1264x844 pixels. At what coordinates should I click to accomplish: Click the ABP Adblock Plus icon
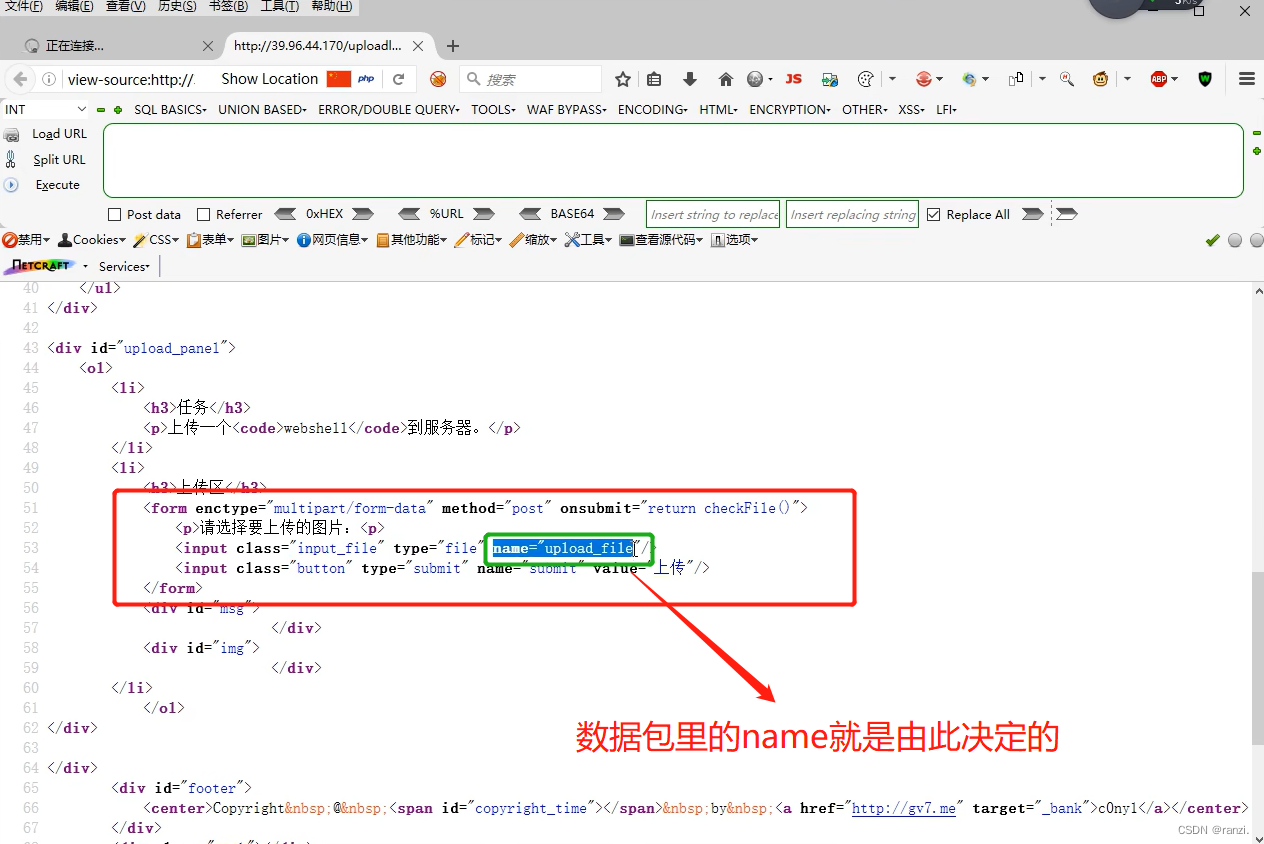1159,79
